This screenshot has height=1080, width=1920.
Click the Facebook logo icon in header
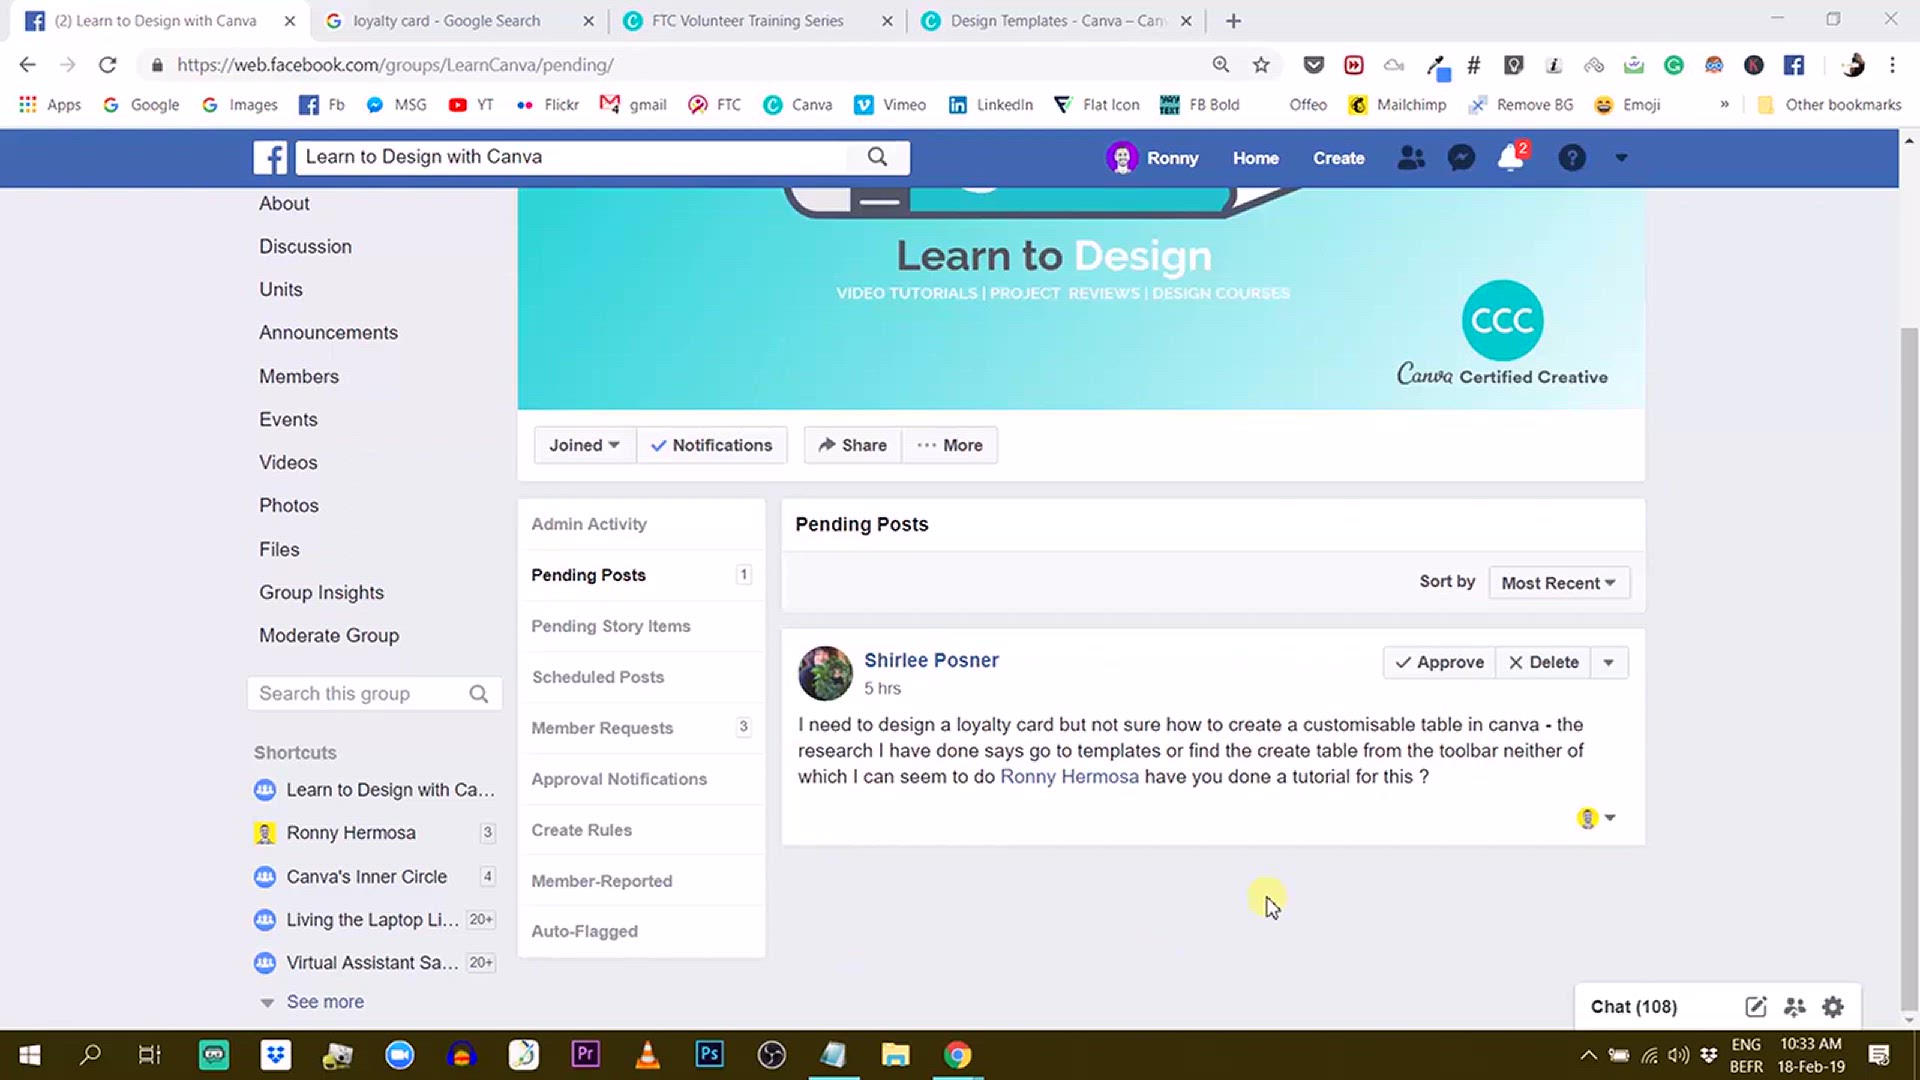click(270, 157)
